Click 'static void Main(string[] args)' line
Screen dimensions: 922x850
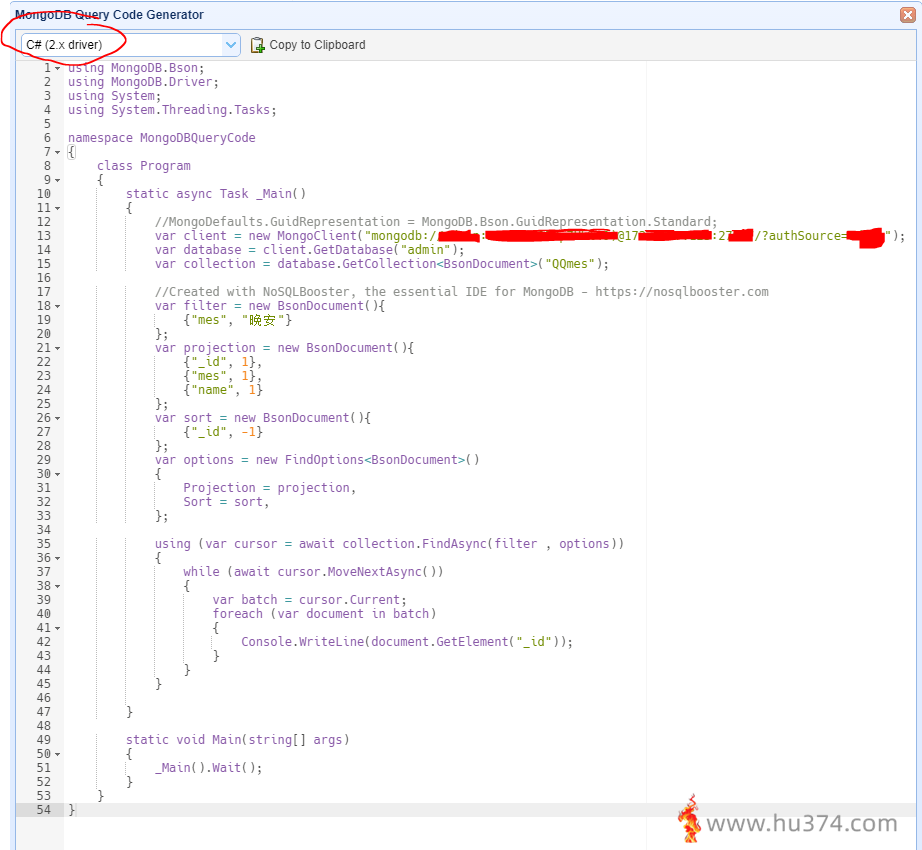point(238,739)
